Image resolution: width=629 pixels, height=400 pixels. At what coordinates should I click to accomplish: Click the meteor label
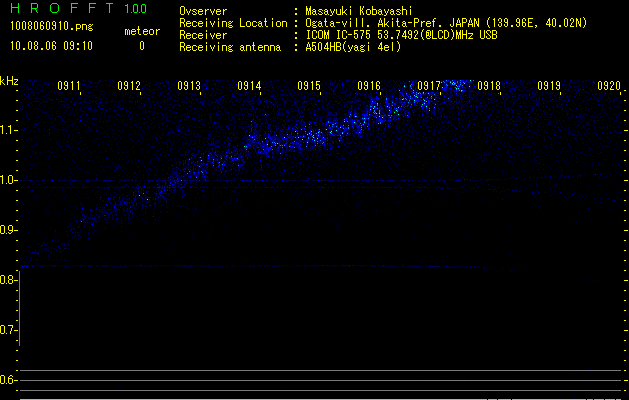(142, 31)
